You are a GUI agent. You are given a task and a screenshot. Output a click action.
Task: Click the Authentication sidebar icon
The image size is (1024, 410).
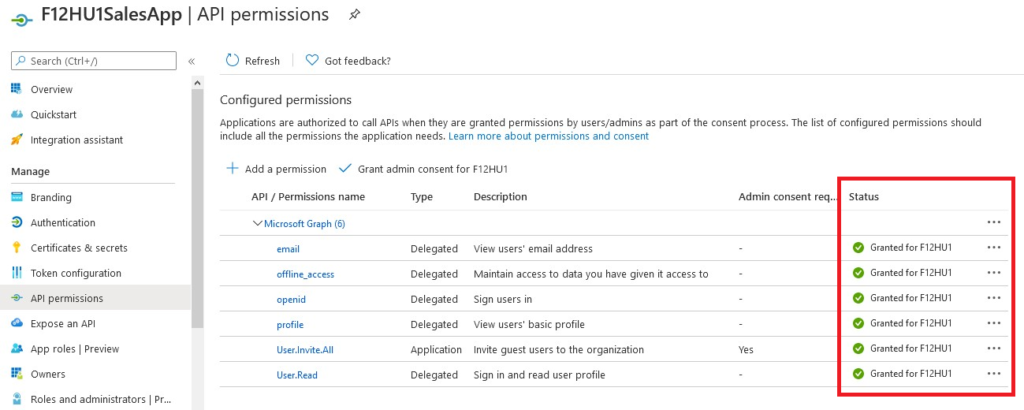pos(17,223)
